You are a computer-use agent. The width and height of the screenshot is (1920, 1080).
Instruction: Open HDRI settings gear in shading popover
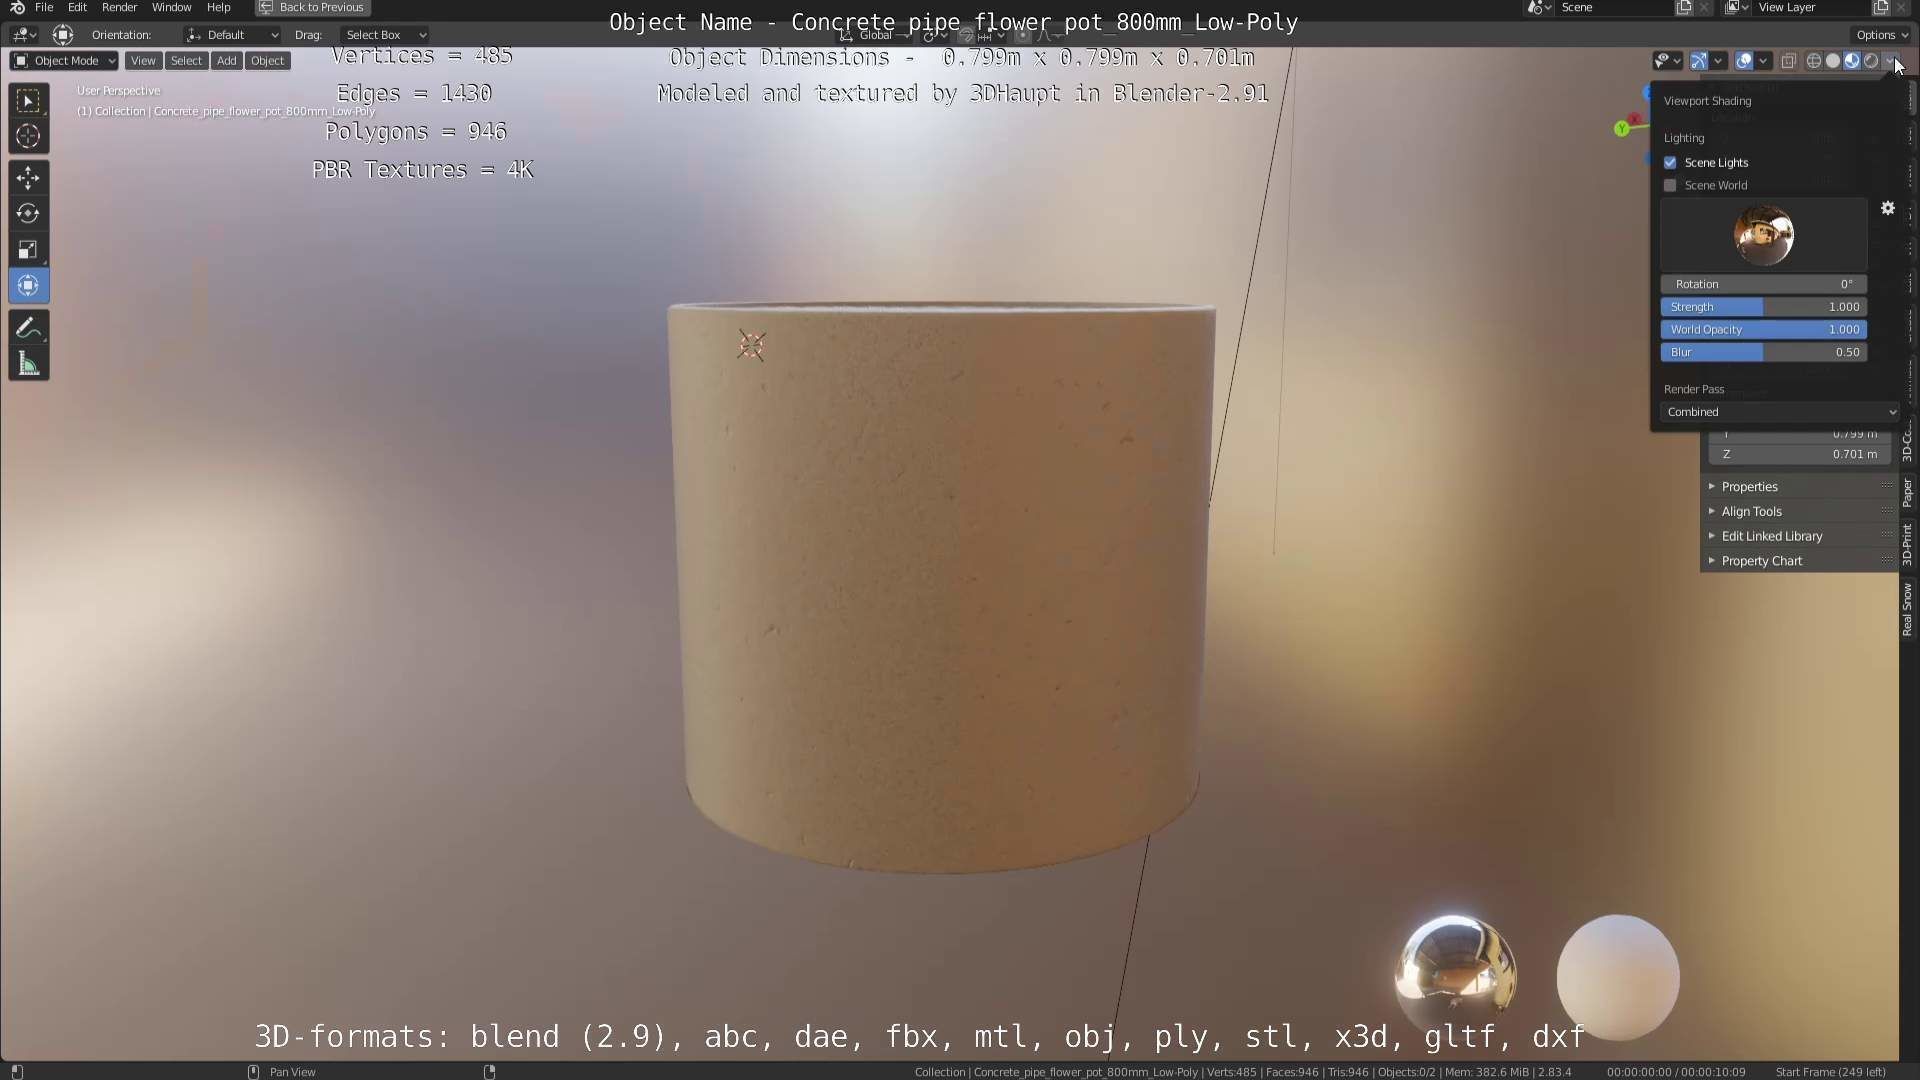(x=1887, y=208)
